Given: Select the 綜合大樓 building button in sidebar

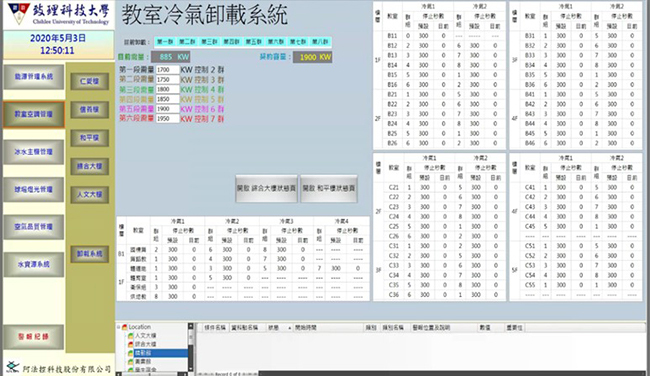Looking at the screenshot, I should pos(90,166).
